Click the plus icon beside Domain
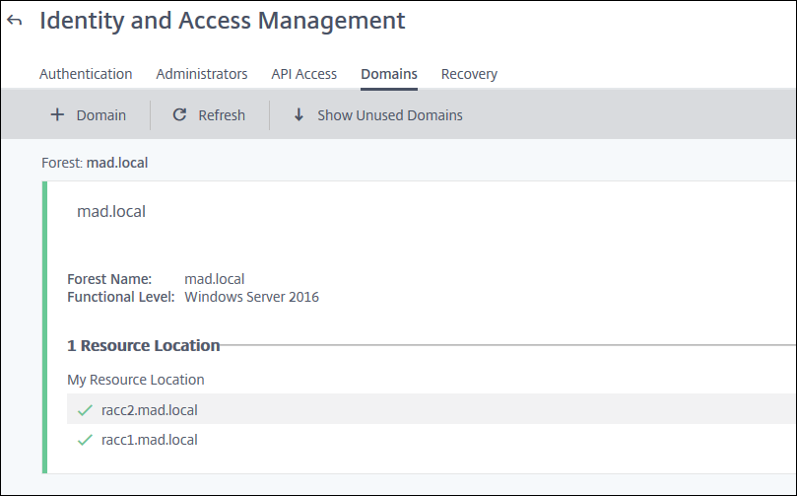 pyautogui.click(x=57, y=115)
